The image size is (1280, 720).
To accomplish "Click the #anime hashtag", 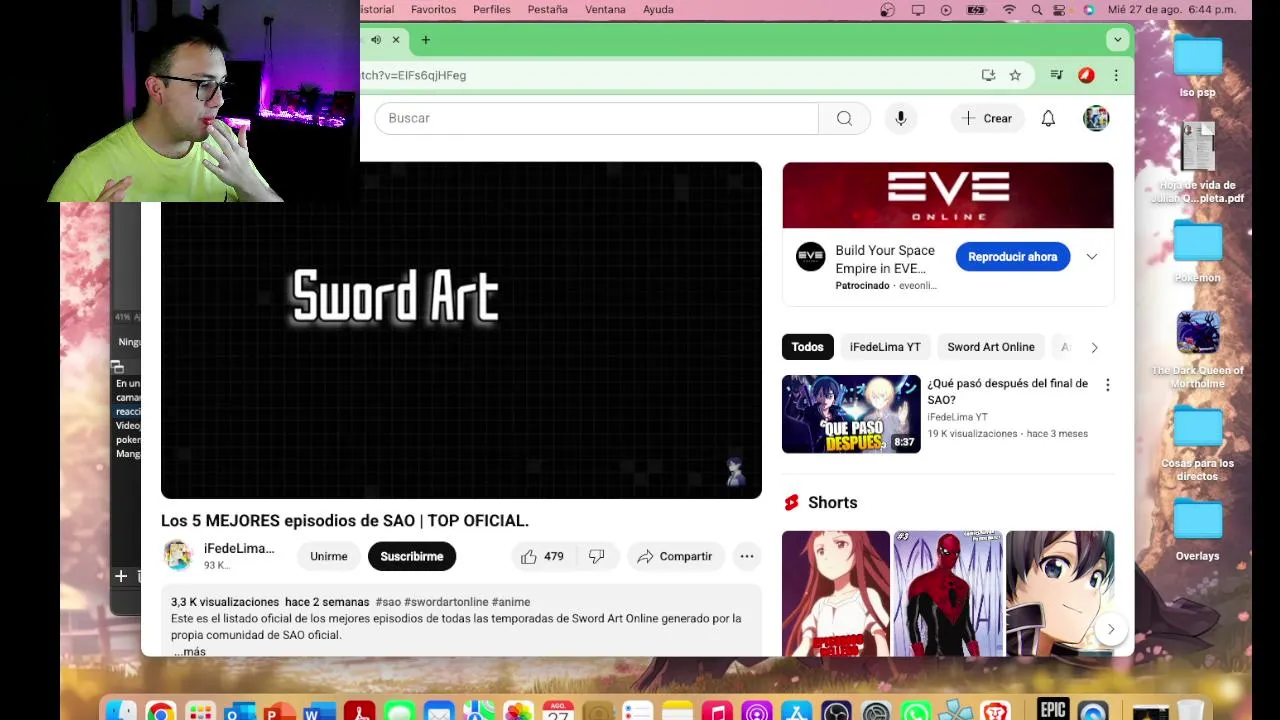I will [x=511, y=602].
